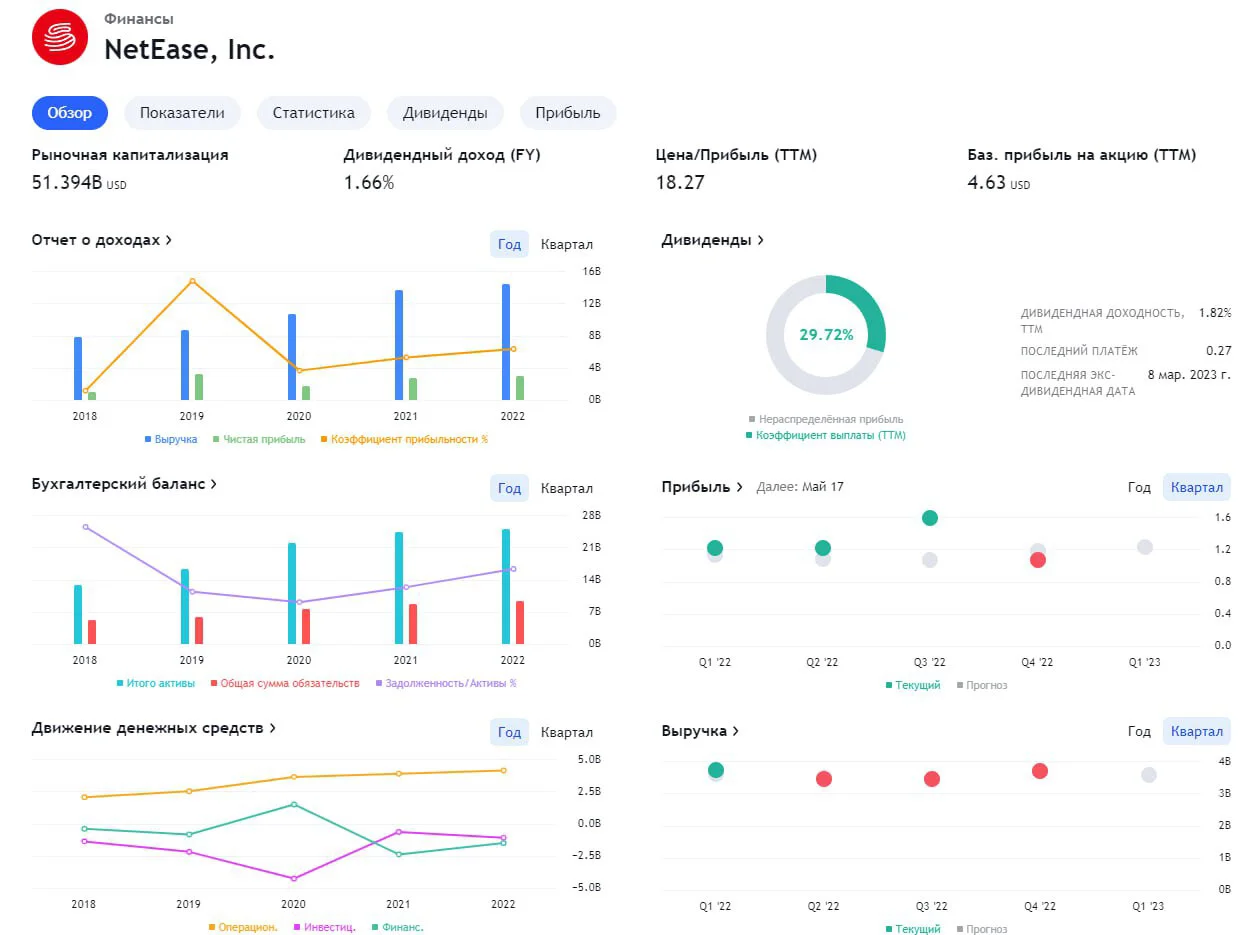Screen dimensions: 1251x935
Task: Click the 2022 total assets teal bar
Action: 505,586
